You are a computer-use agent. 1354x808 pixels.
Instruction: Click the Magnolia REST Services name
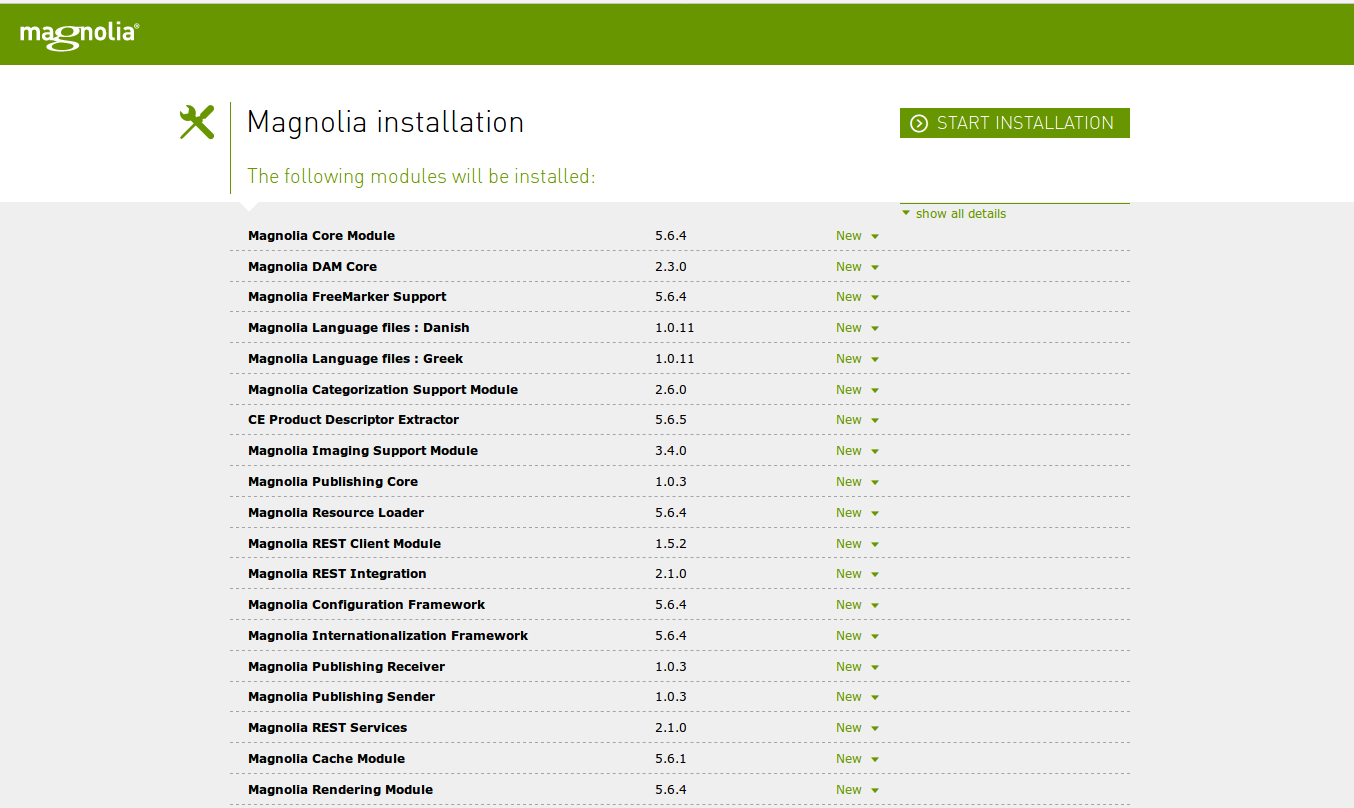[x=327, y=728]
